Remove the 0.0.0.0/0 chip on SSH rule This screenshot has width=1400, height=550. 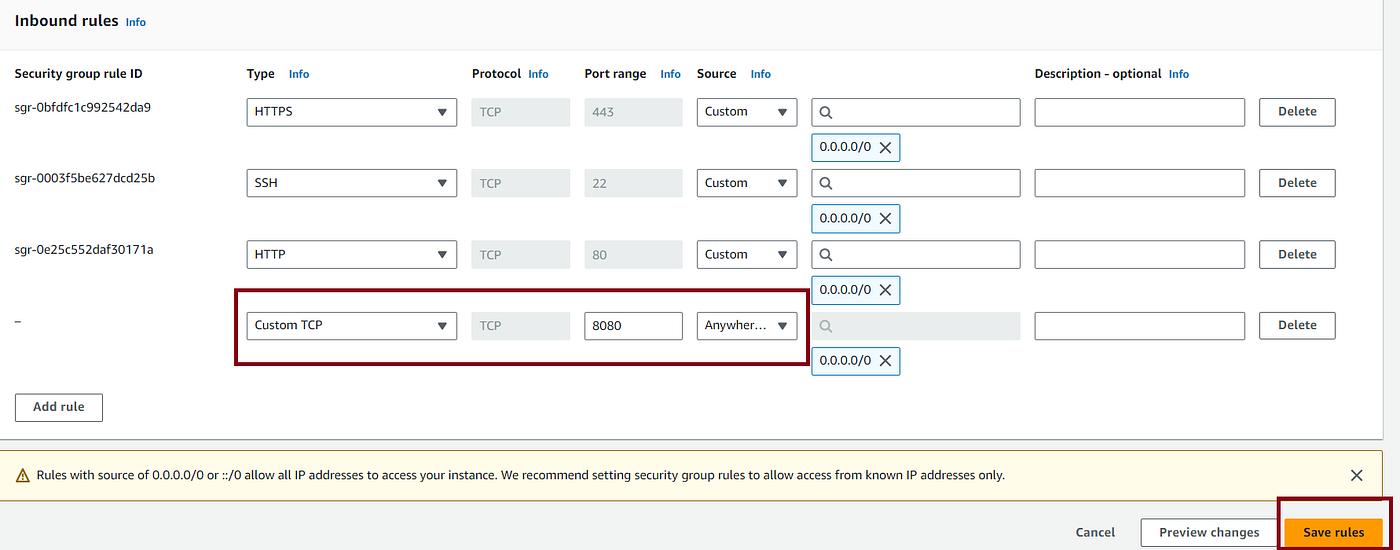(885, 218)
